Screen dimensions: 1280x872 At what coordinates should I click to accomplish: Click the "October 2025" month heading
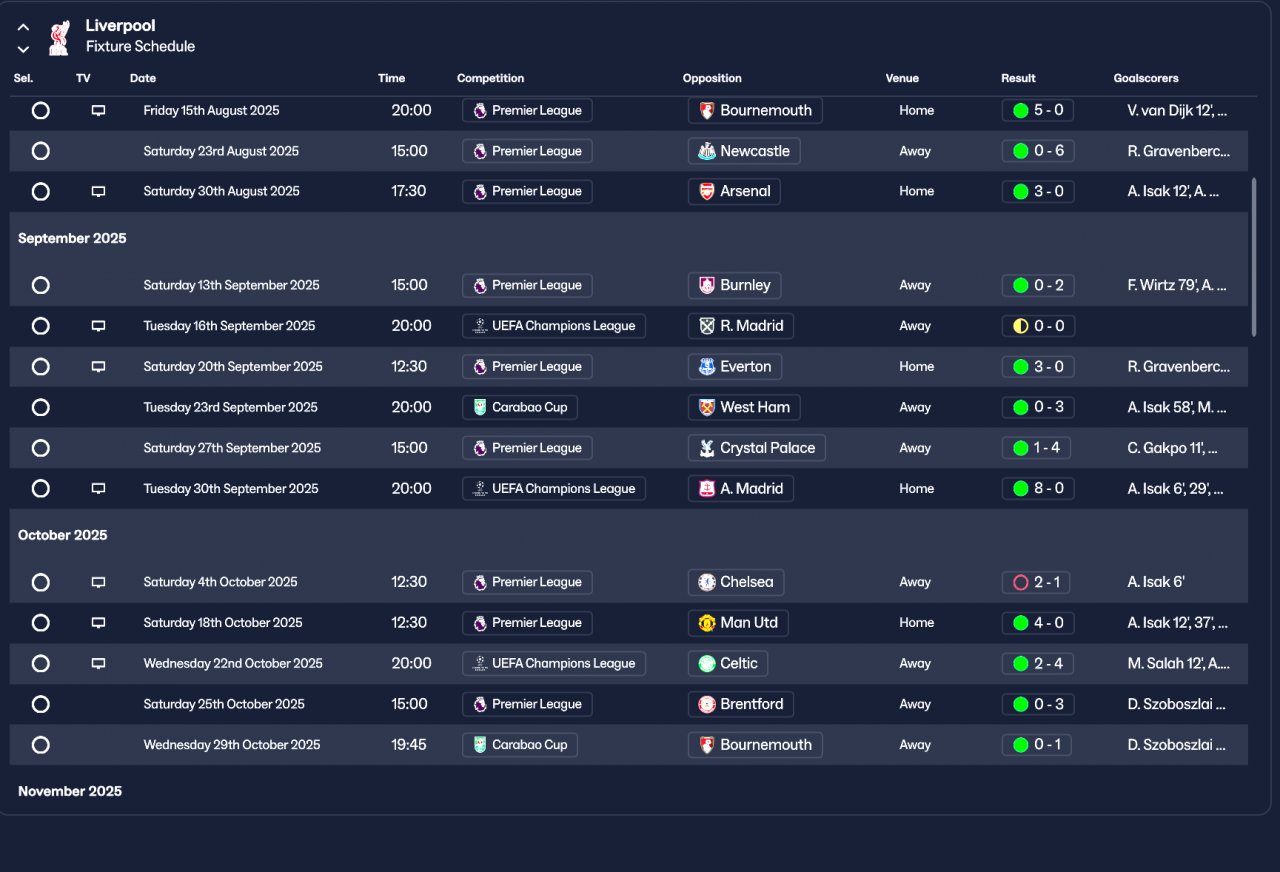pyautogui.click(x=62, y=536)
